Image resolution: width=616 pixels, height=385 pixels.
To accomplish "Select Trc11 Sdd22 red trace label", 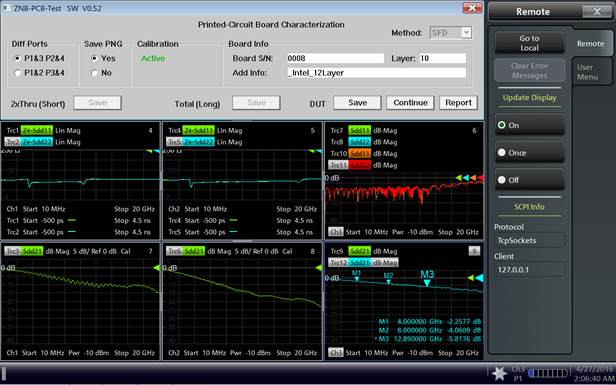I will [x=350, y=165].
